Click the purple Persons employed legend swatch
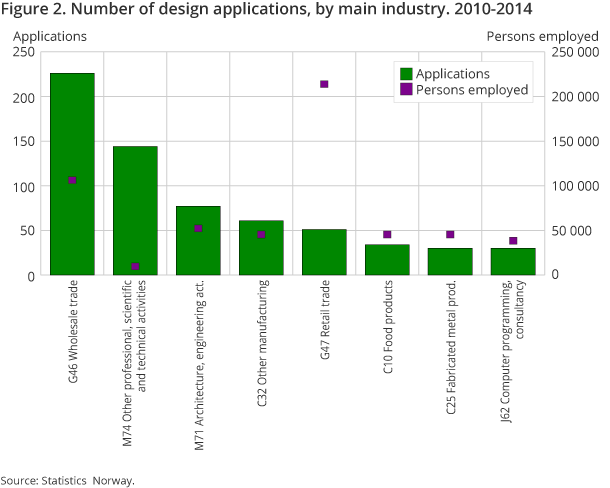 (x=406, y=90)
